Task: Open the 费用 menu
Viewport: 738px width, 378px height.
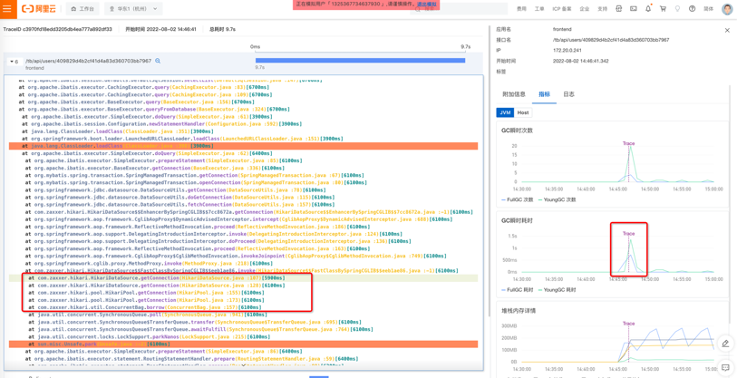Action: click(x=521, y=9)
